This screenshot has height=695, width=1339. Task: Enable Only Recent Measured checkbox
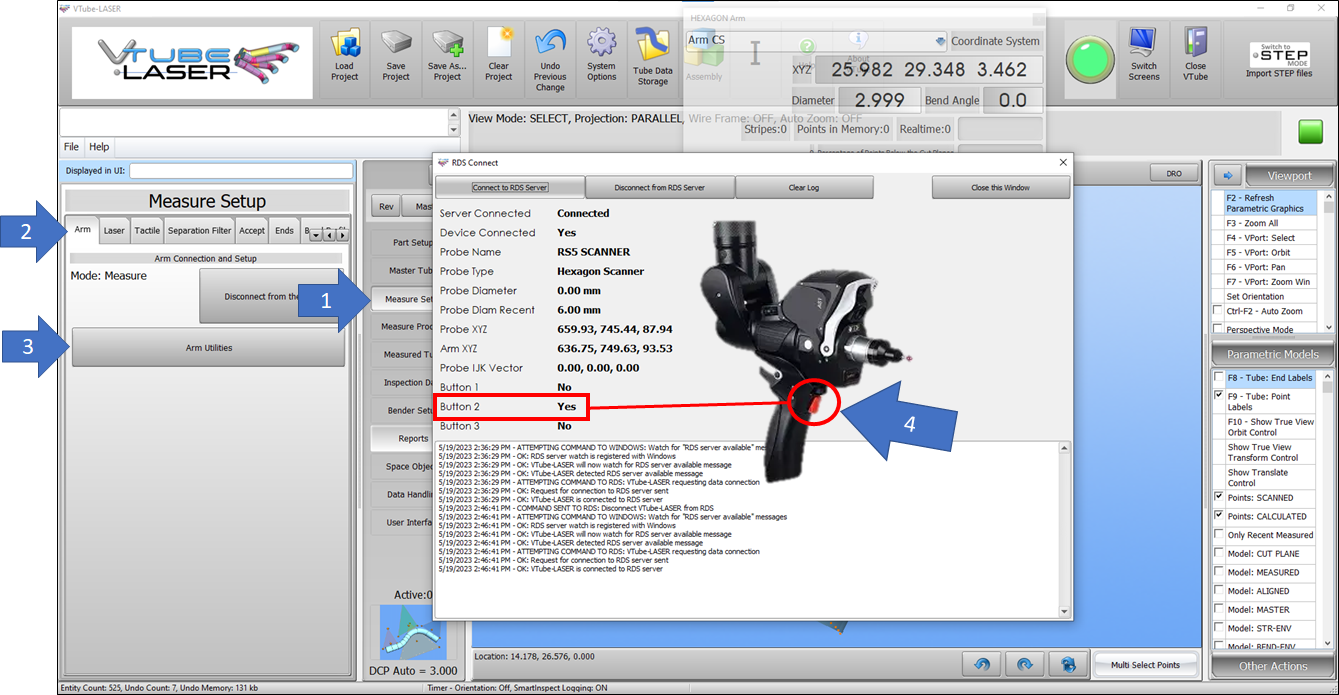[x=1218, y=535]
